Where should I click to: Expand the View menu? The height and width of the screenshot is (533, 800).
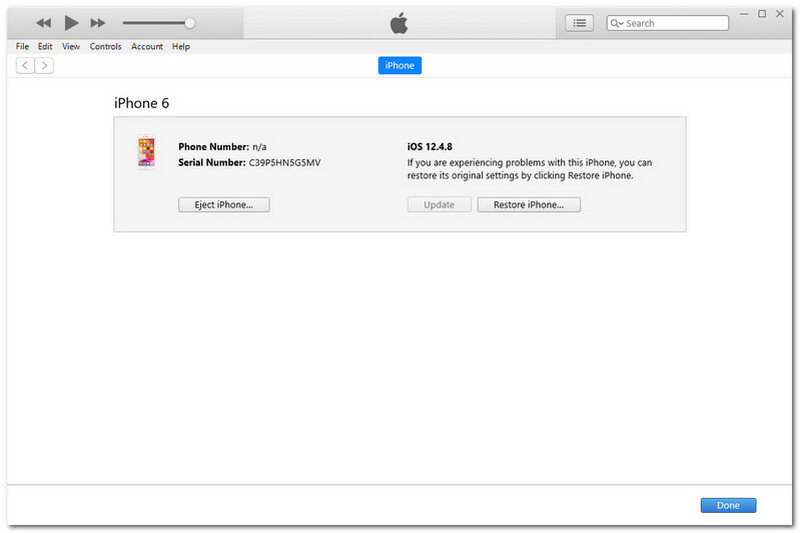coord(71,46)
